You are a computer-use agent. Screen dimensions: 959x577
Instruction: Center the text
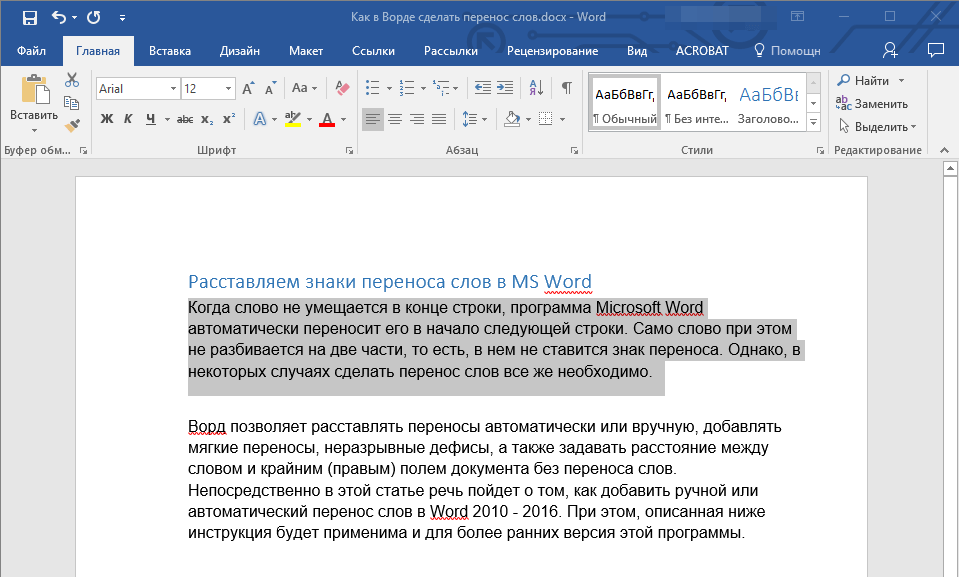[395, 119]
